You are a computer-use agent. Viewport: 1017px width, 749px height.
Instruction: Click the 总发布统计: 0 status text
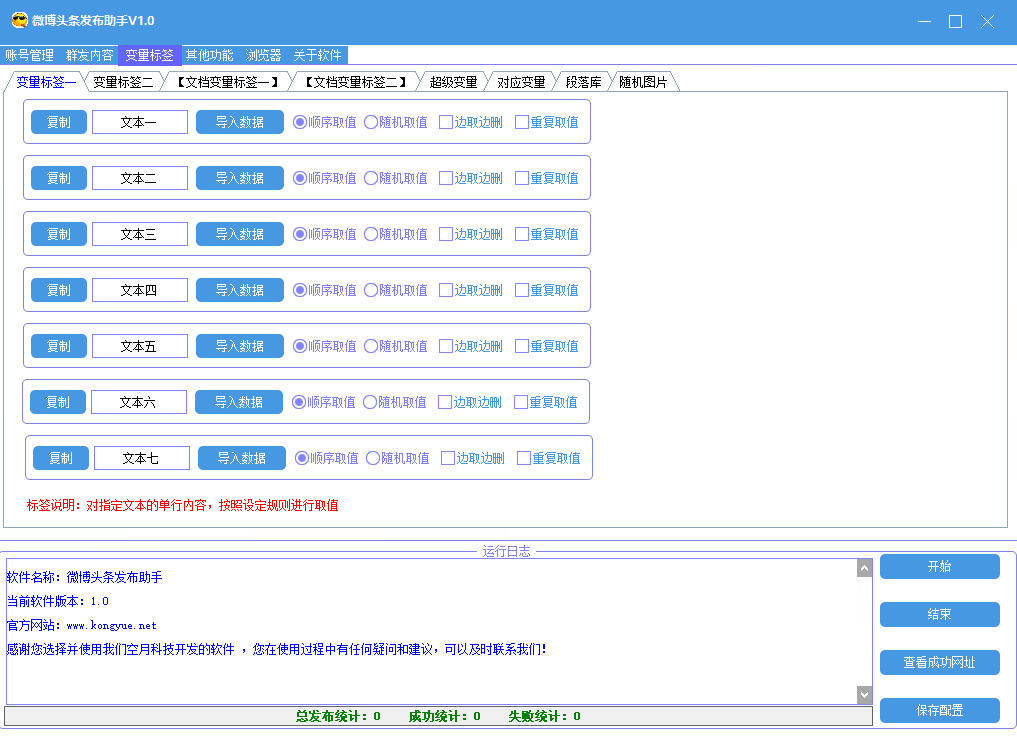(x=338, y=716)
